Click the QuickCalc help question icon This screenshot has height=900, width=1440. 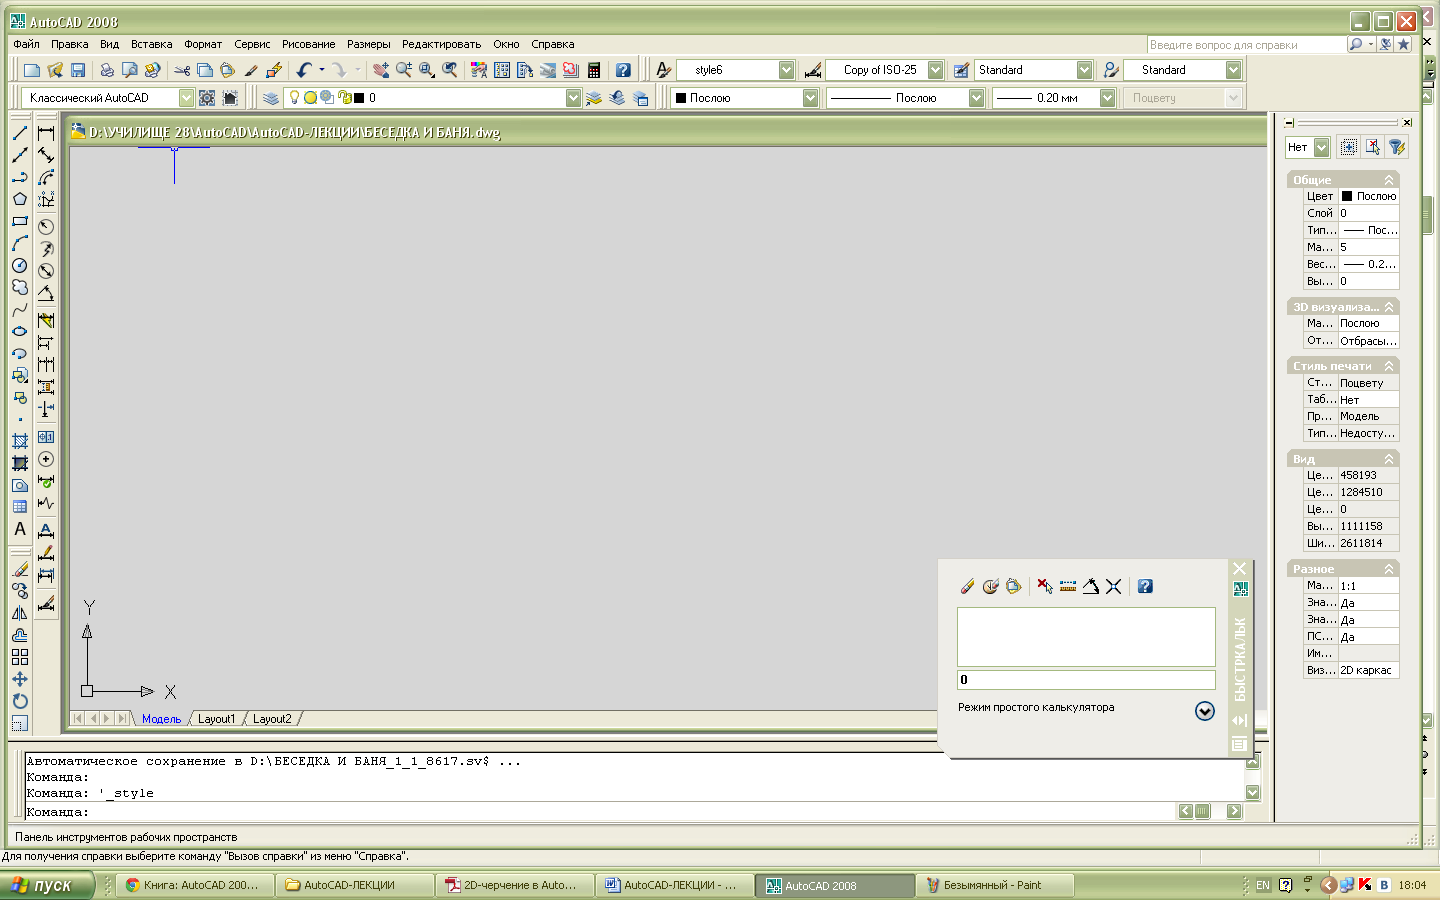[x=1145, y=586]
